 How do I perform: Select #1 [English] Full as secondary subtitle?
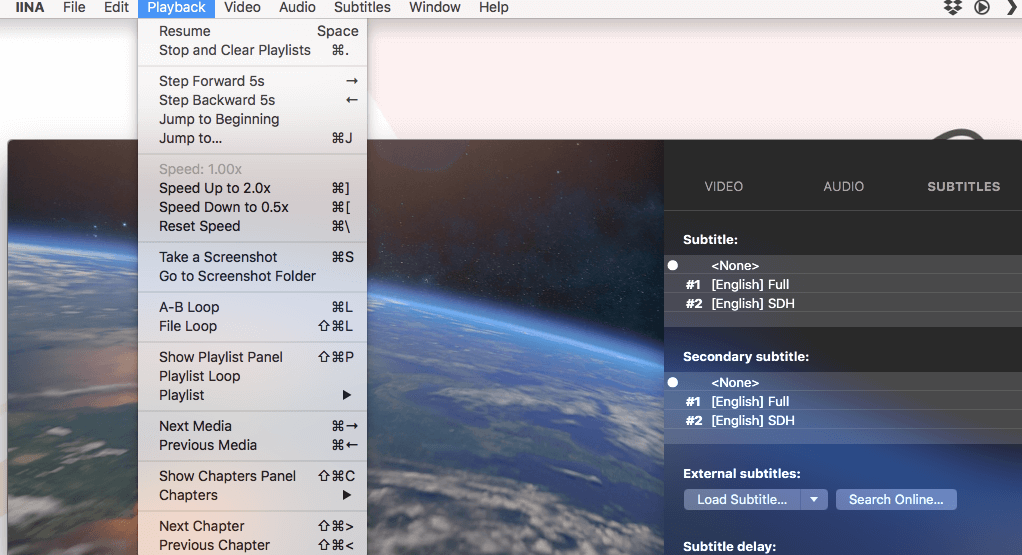(843, 401)
